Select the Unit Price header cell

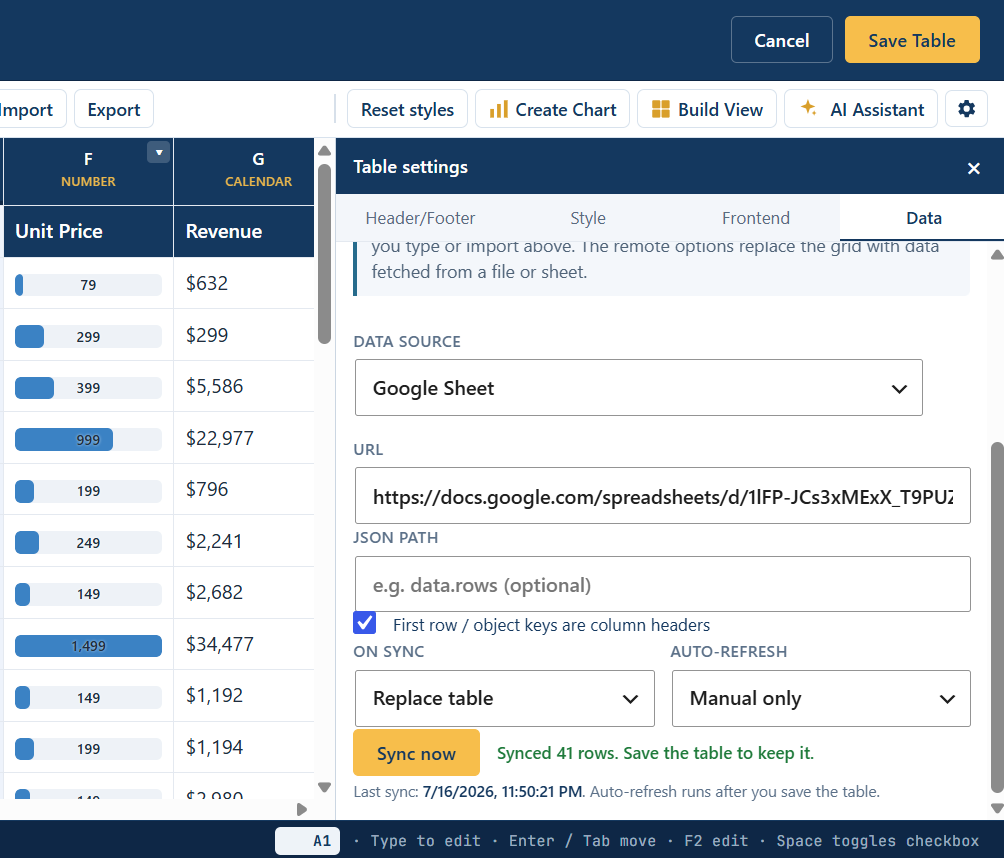[88, 231]
